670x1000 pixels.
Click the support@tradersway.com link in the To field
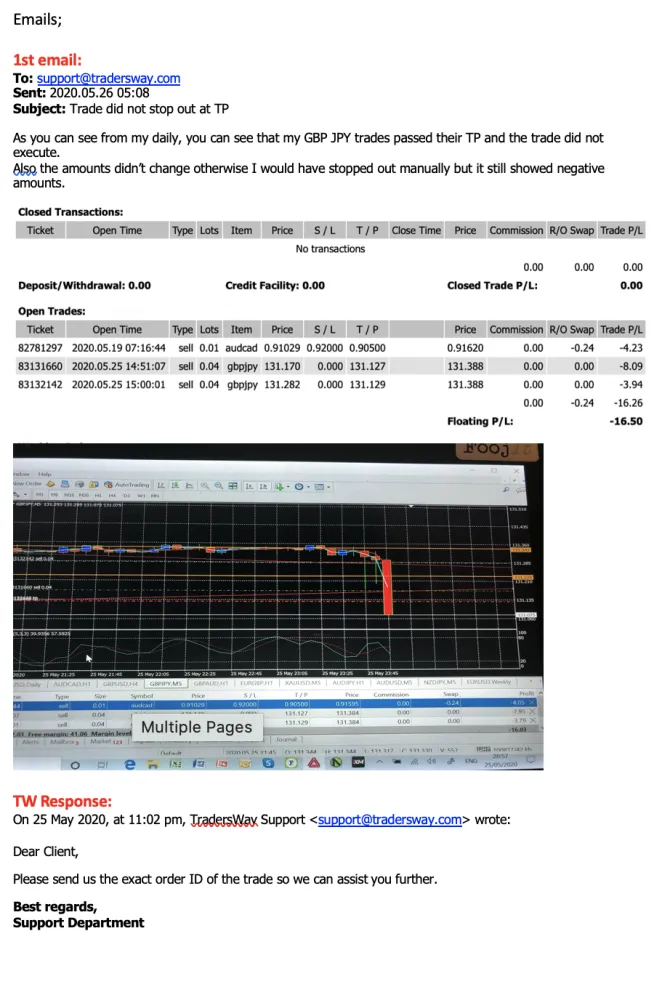pos(108,78)
